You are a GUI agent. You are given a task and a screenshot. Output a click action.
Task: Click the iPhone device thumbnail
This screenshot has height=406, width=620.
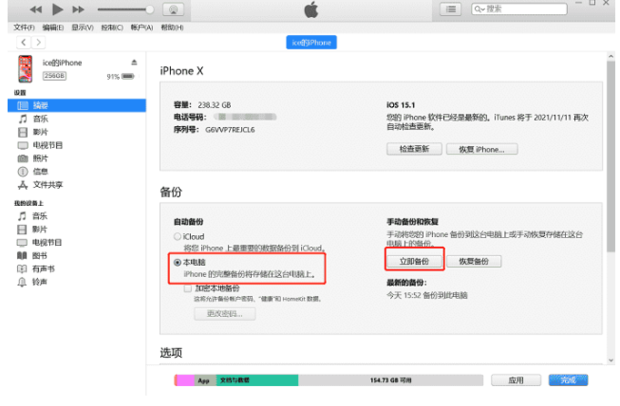pyautogui.click(x=25, y=69)
